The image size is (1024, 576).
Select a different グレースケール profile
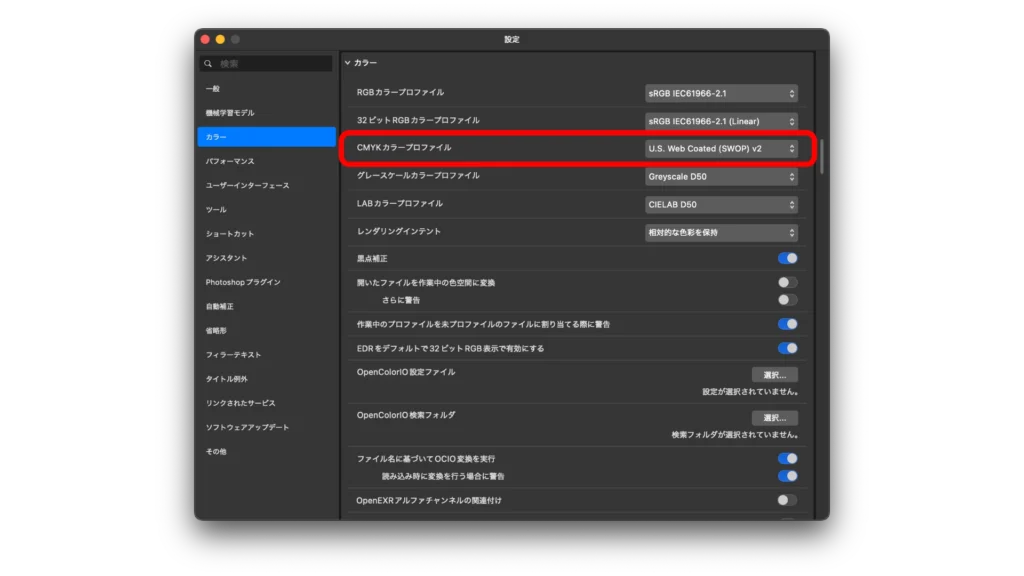(720, 176)
